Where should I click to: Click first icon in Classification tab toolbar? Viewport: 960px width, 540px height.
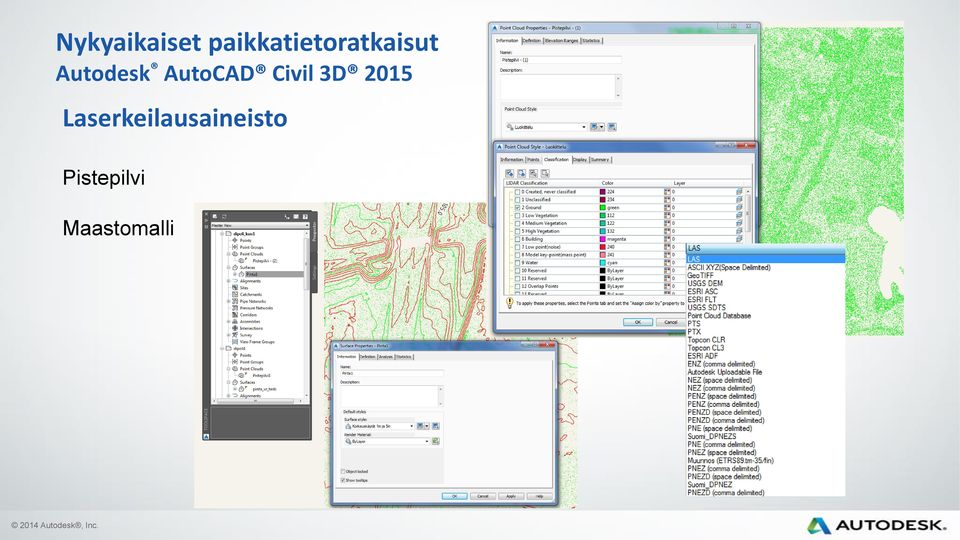coord(509,173)
